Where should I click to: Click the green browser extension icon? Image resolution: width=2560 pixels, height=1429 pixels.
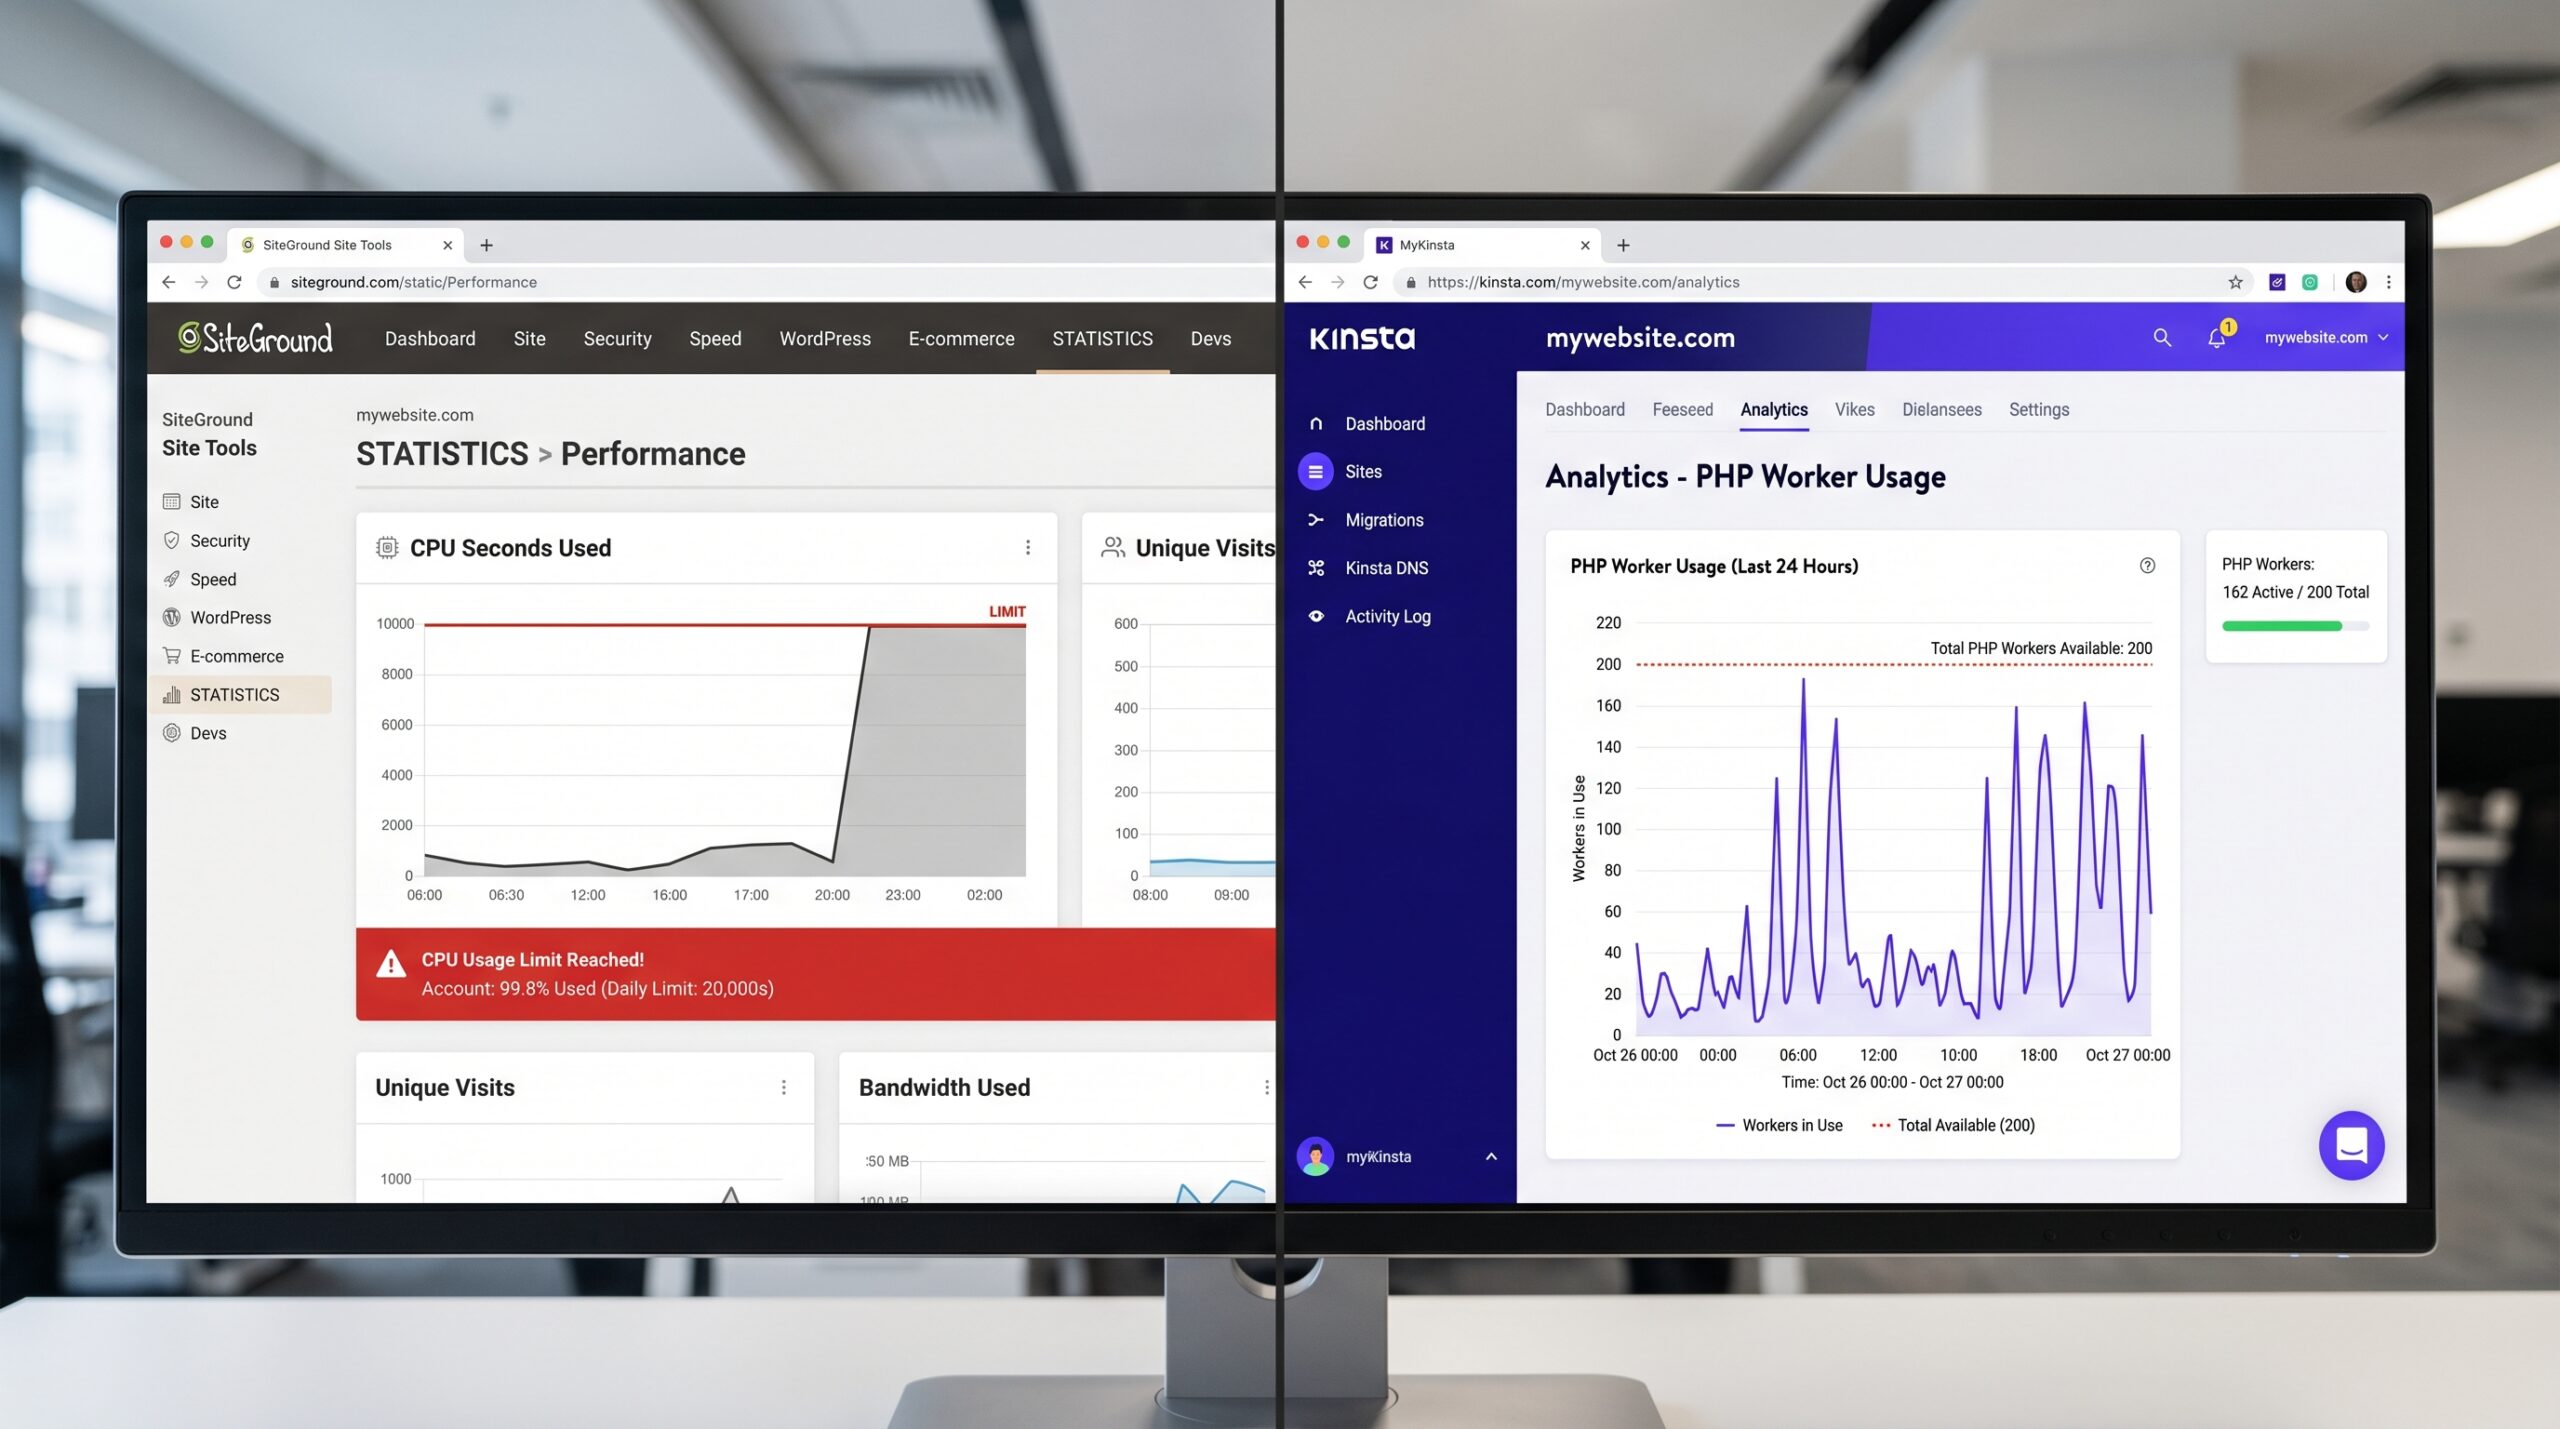(x=2310, y=283)
